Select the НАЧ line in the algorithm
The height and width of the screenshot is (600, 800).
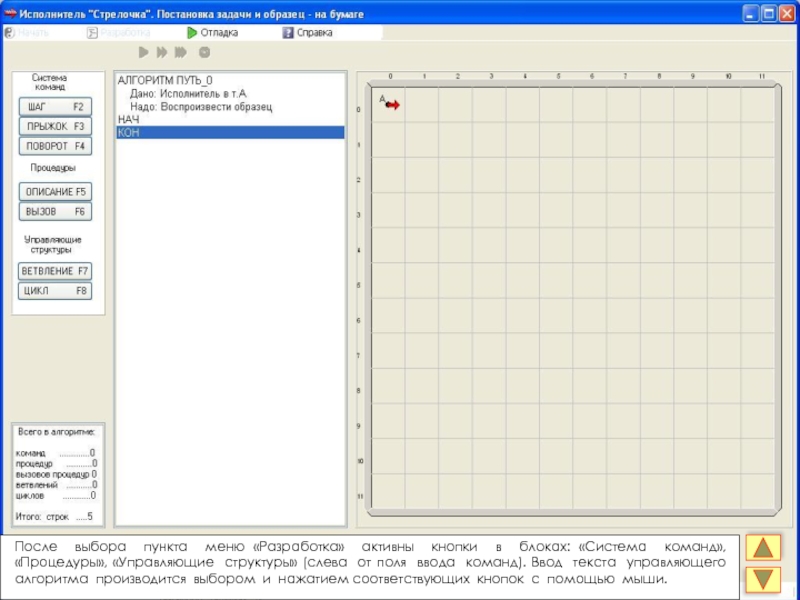pyautogui.click(x=129, y=119)
